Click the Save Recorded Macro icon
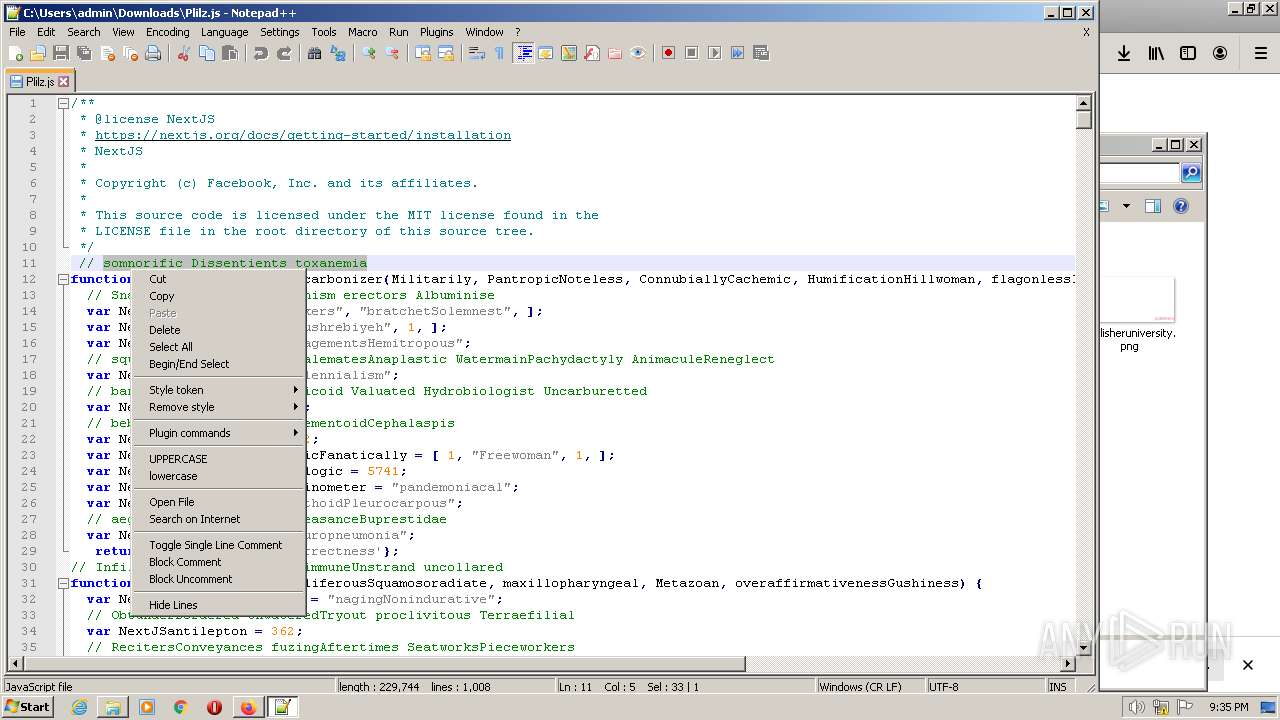This screenshot has height=720, width=1280. pyautogui.click(x=761, y=53)
